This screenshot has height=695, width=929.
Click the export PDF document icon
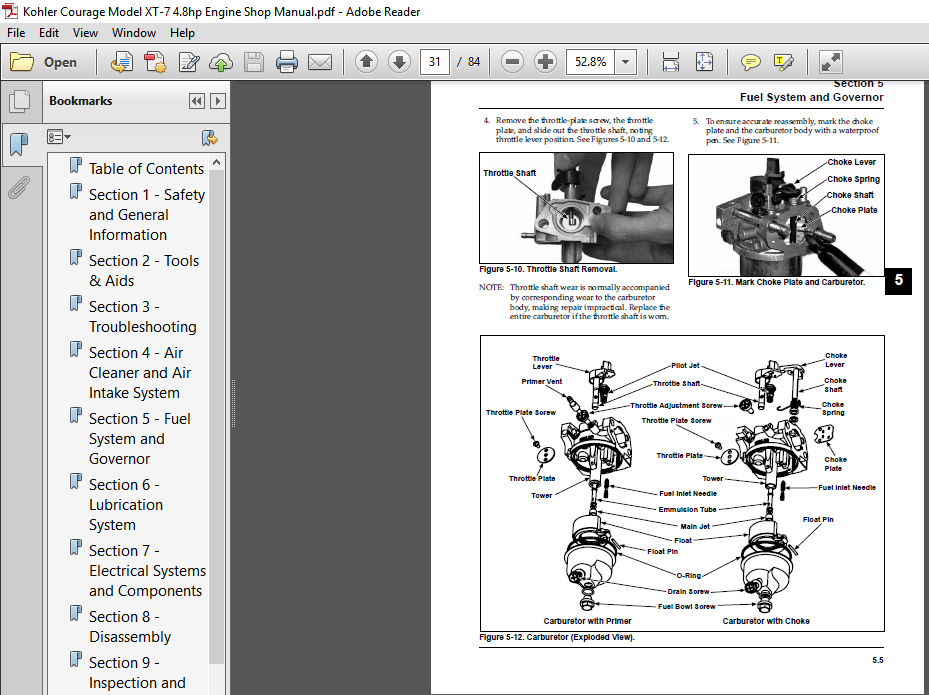[x=121, y=62]
